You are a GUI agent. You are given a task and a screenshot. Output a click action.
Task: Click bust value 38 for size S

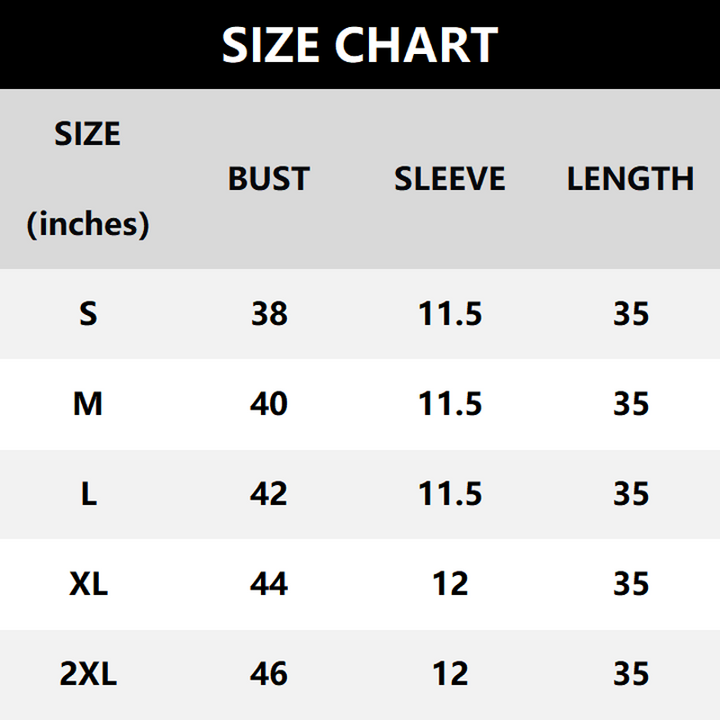pyautogui.click(x=269, y=314)
